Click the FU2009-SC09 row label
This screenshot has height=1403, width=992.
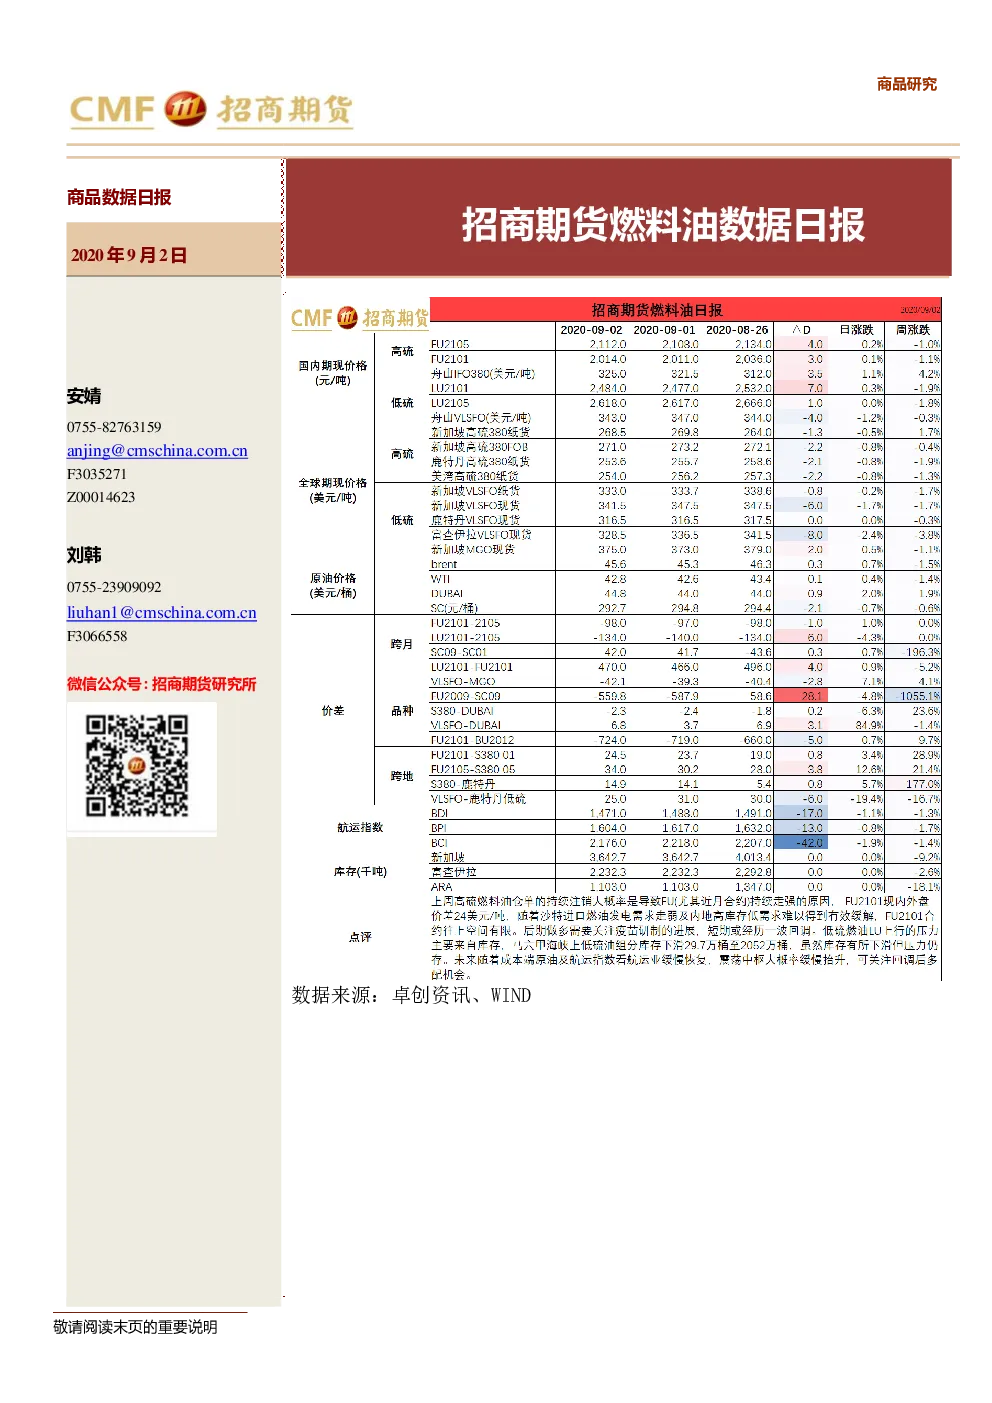(466, 696)
